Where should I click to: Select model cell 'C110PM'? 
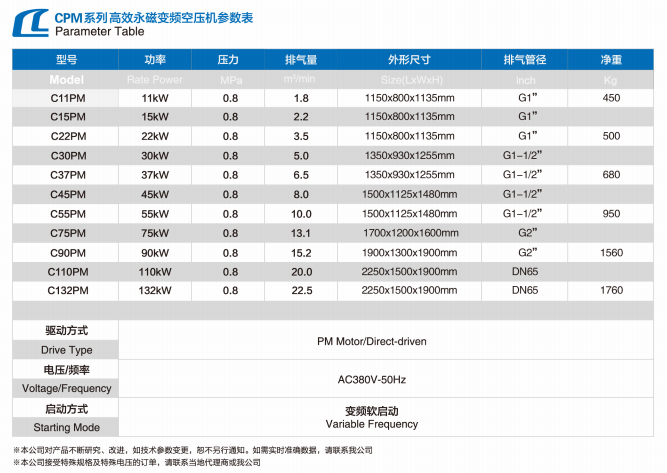pos(68,272)
